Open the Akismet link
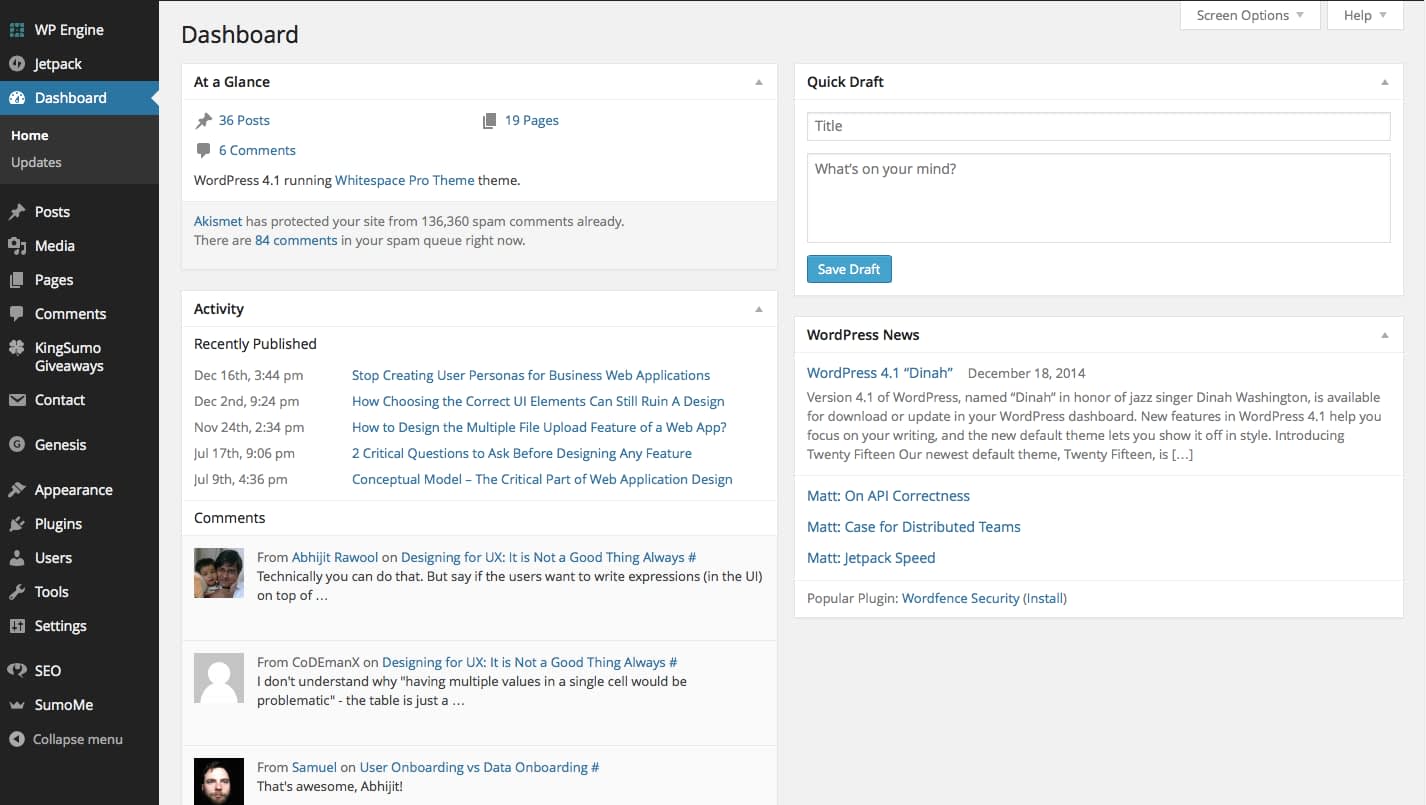 coord(218,221)
